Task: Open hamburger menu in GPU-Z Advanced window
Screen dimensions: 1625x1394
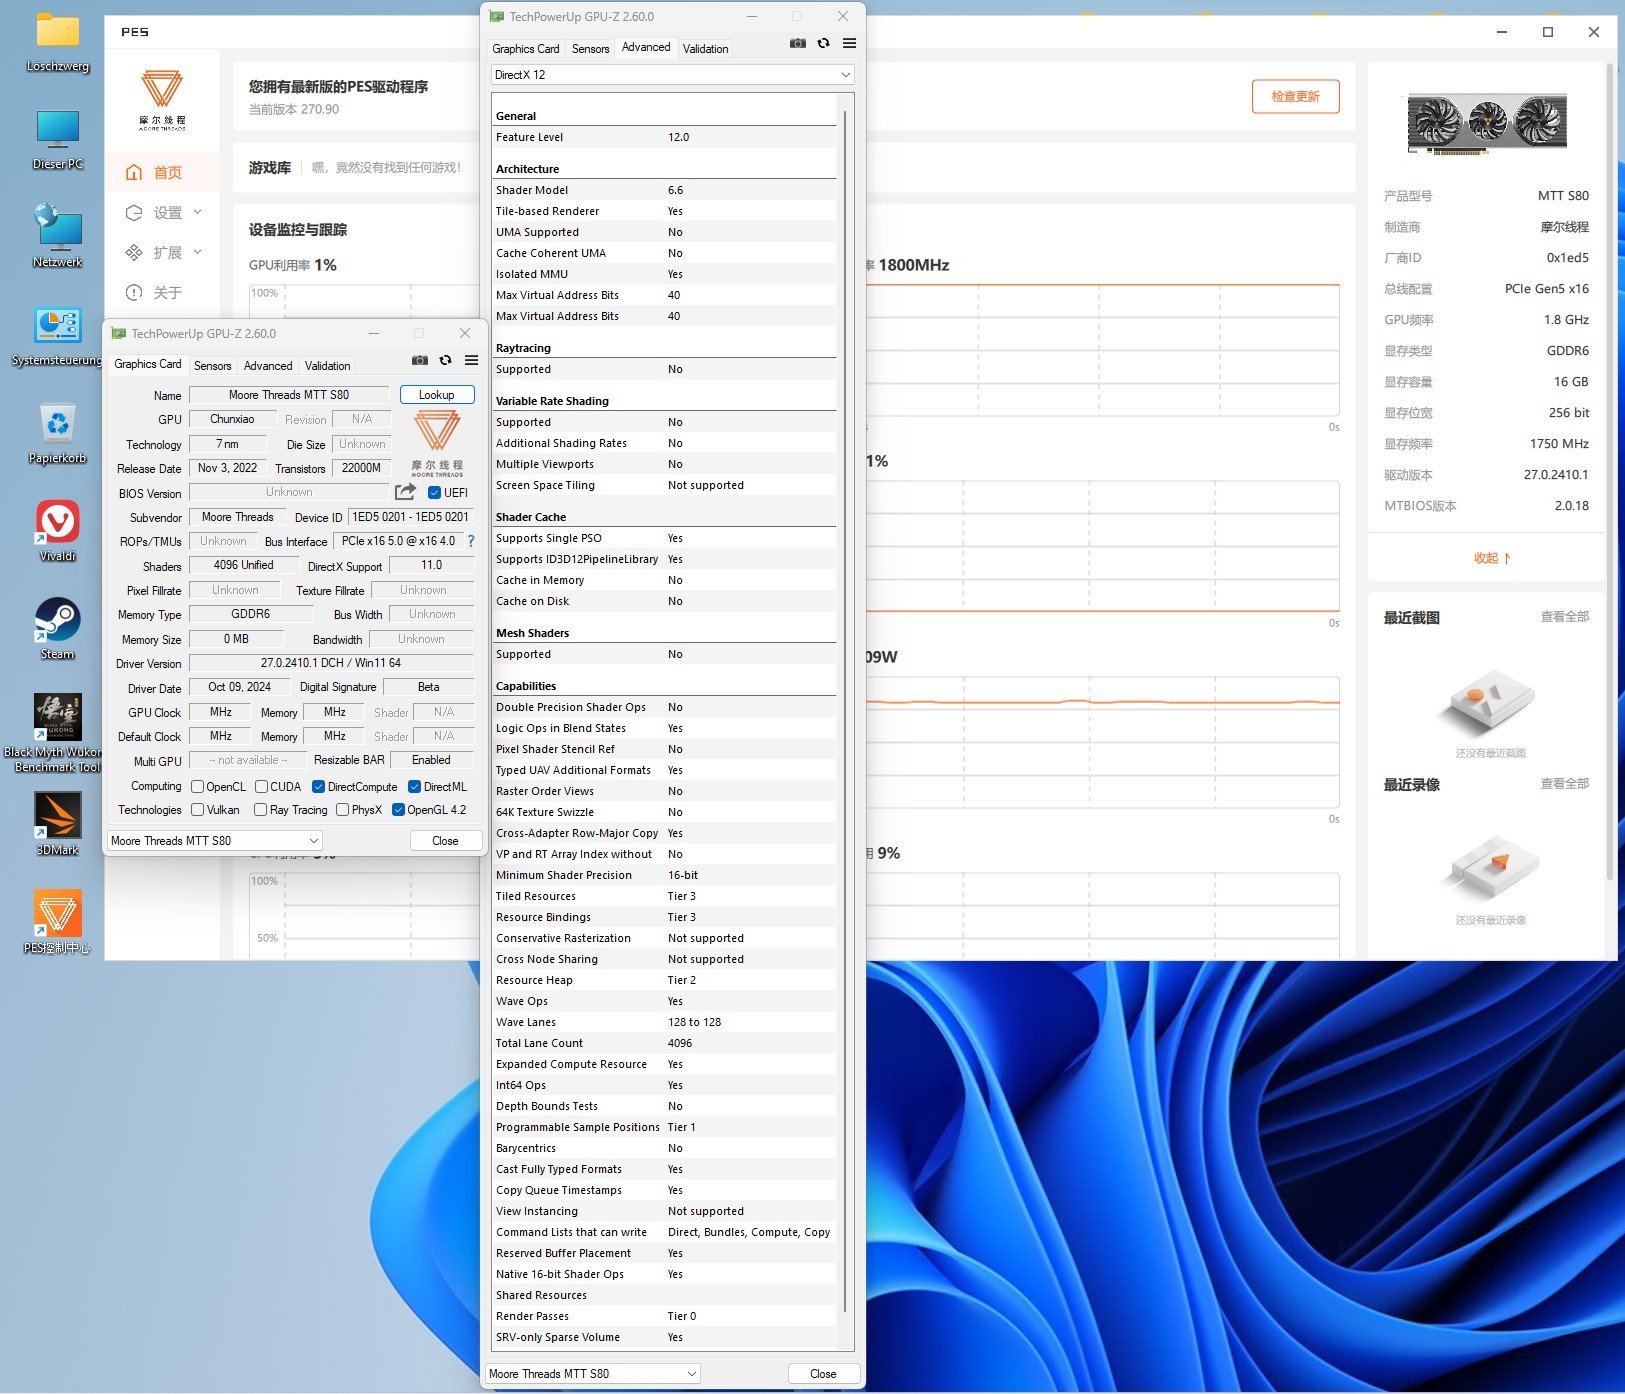Action: click(850, 43)
